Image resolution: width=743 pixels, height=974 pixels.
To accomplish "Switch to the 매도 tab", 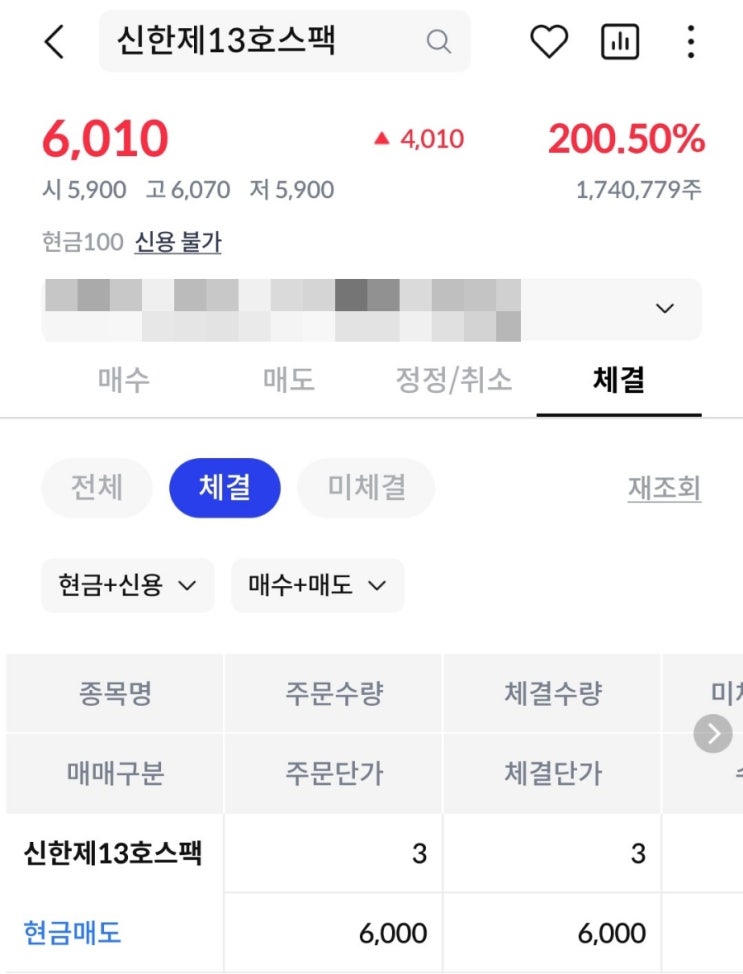I will coord(289,380).
